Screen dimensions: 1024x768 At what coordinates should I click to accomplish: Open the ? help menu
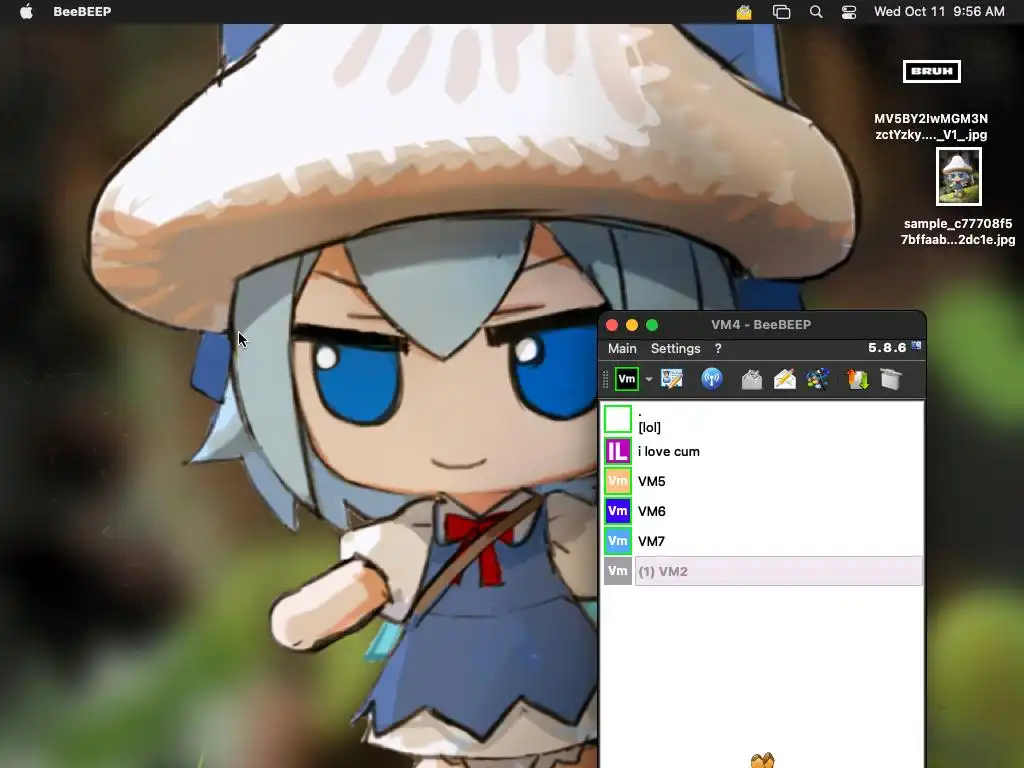click(x=718, y=349)
